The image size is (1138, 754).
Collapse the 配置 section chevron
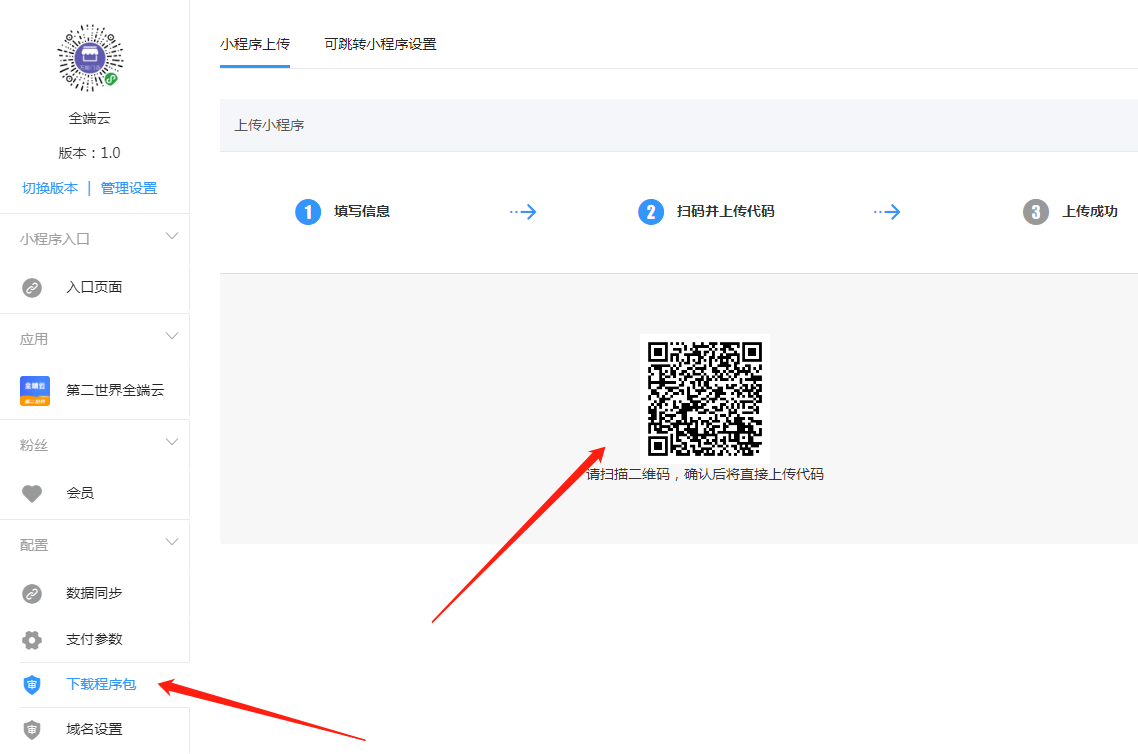tap(172, 542)
